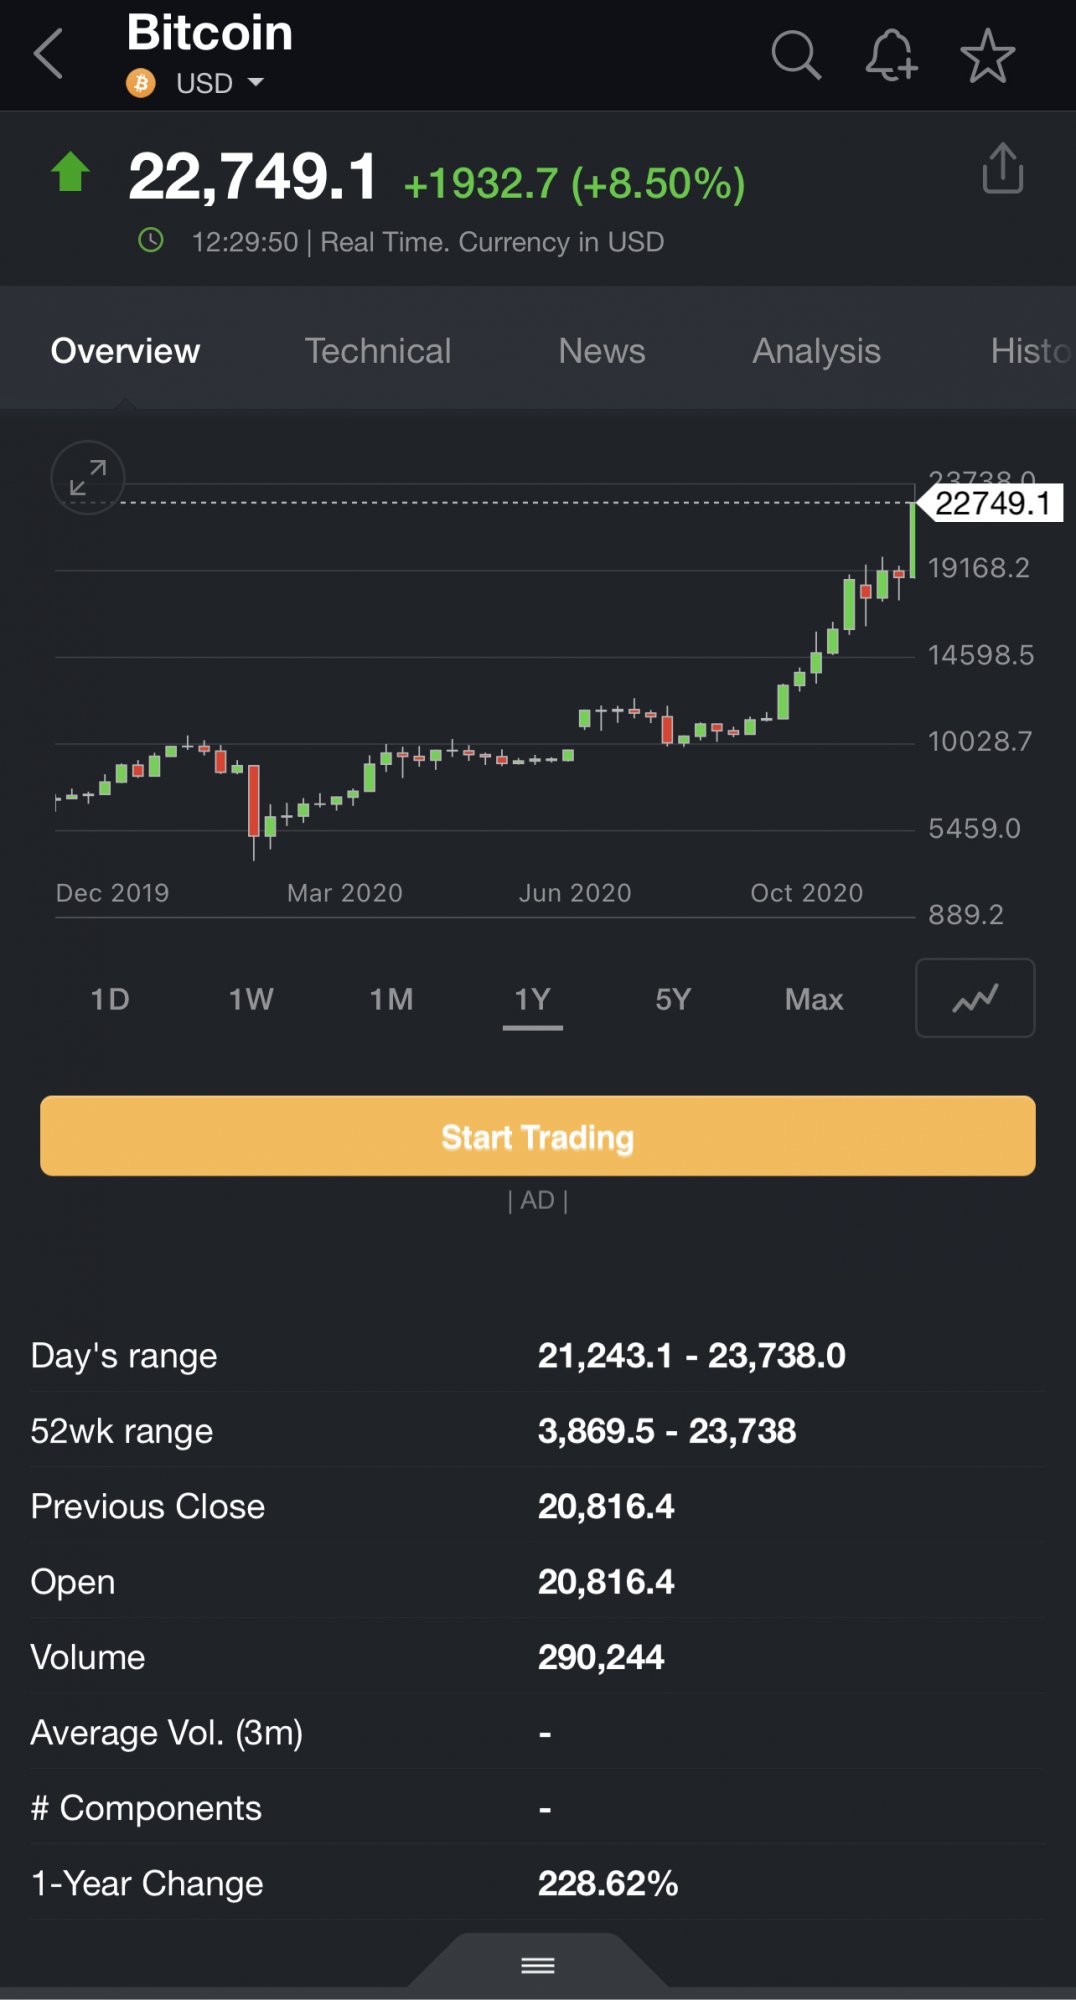Expand the chart to full screen
The image size is (1076, 2000).
88,478
